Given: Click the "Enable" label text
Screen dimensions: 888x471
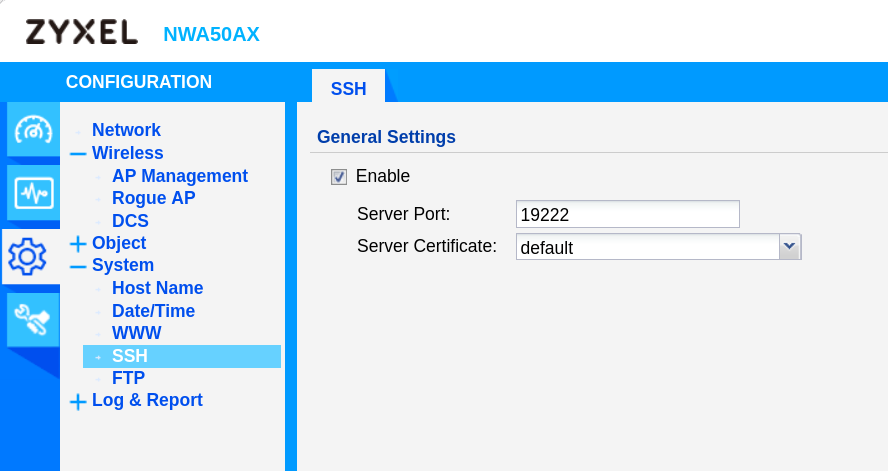Looking at the screenshot, I should (382, 176).
